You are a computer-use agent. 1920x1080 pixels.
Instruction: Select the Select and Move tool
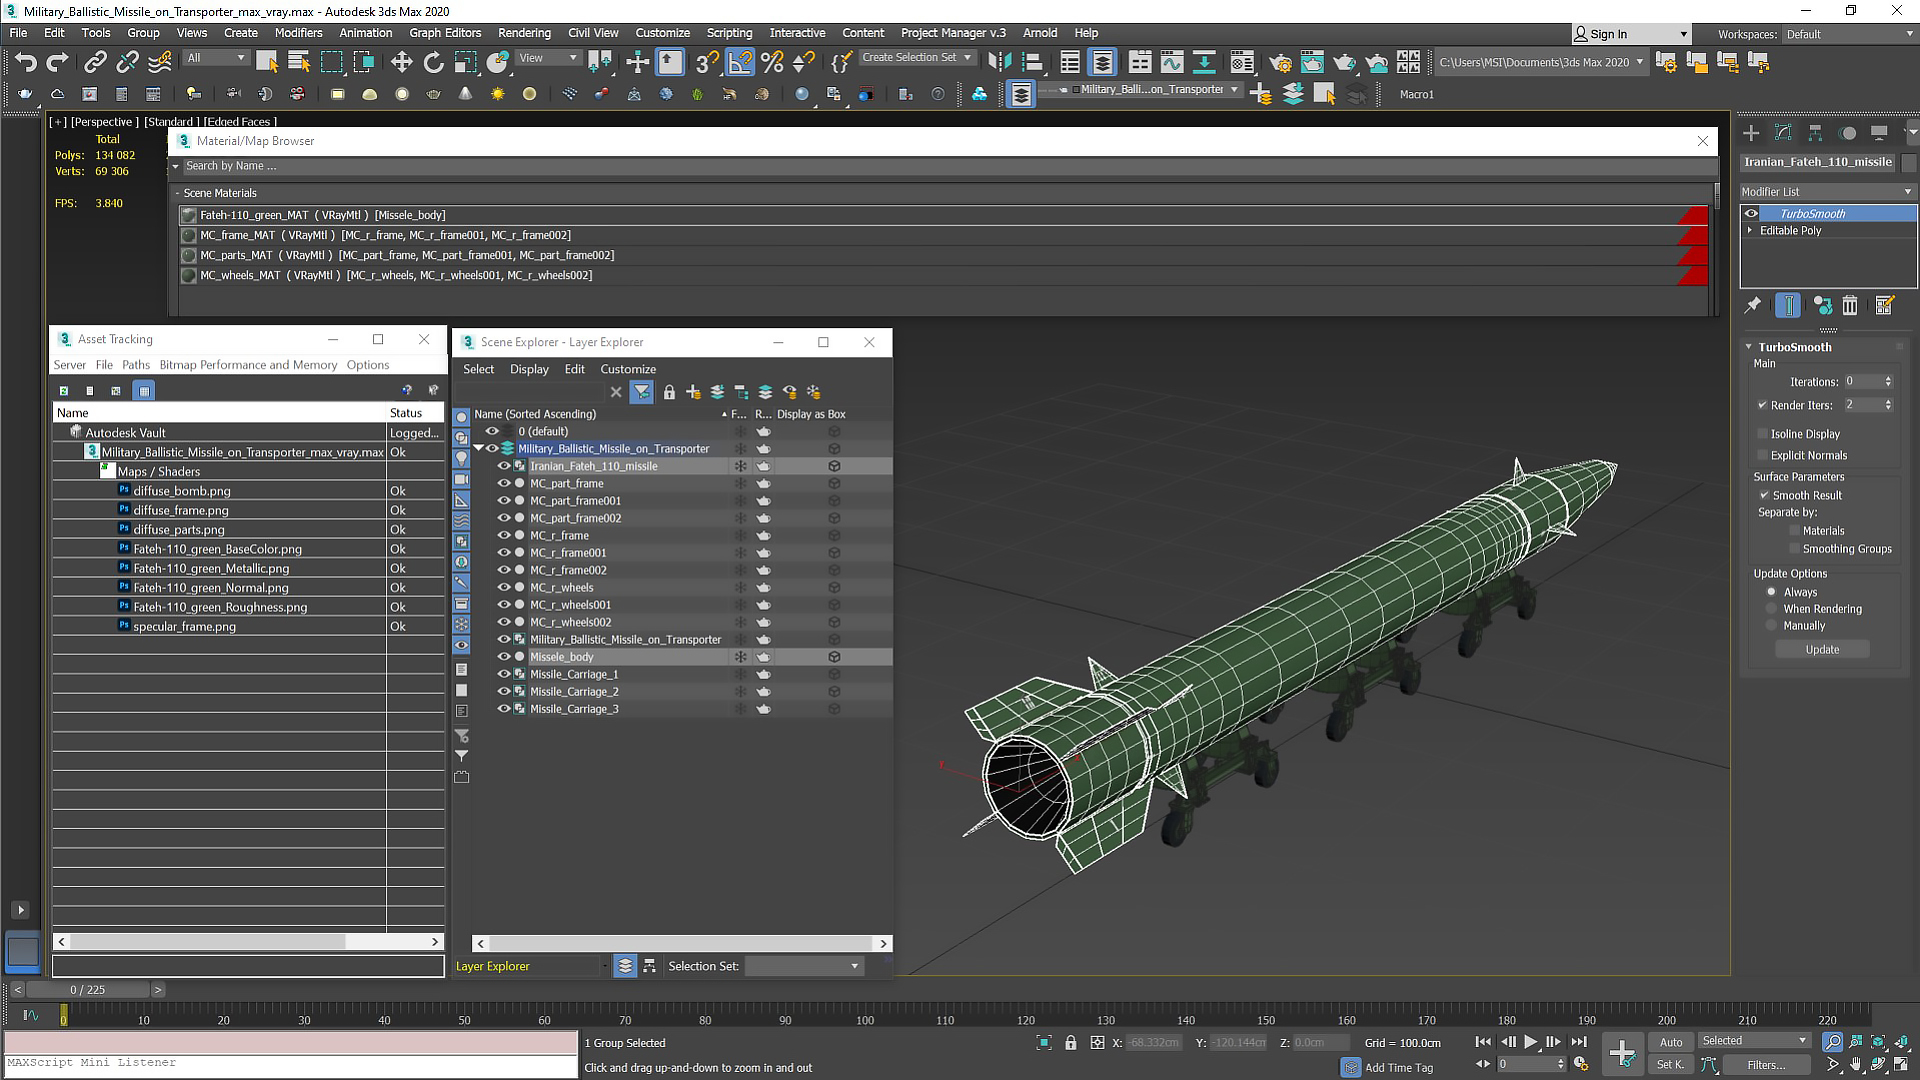(401, 62)
